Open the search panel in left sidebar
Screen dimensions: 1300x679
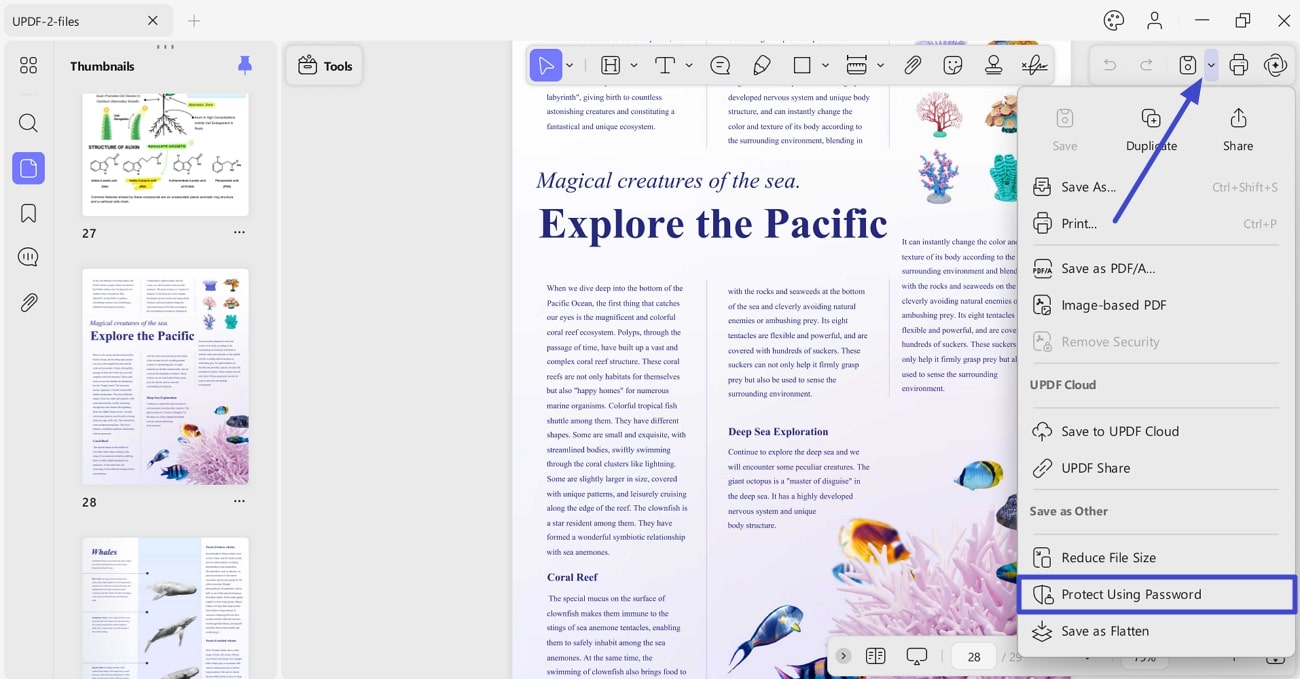[28, 123]
